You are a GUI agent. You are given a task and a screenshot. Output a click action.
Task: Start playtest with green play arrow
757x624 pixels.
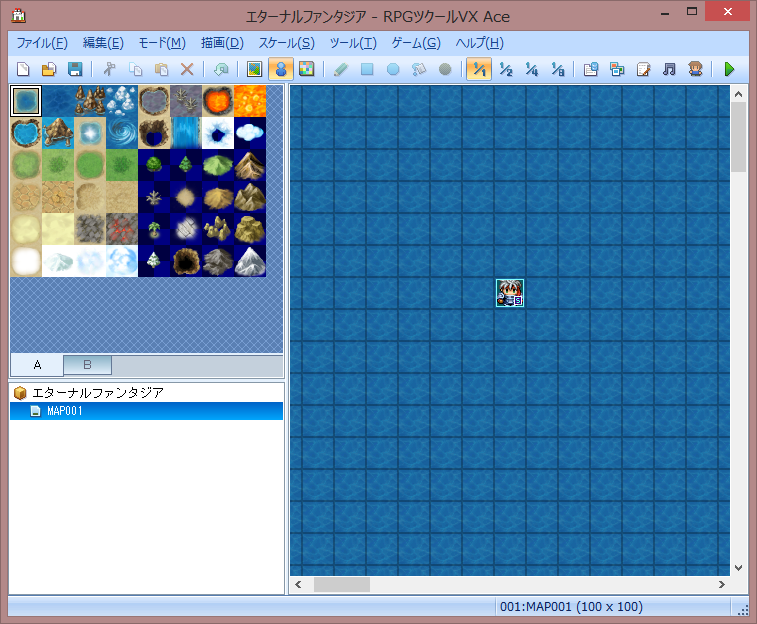click(x=729, y=69)
